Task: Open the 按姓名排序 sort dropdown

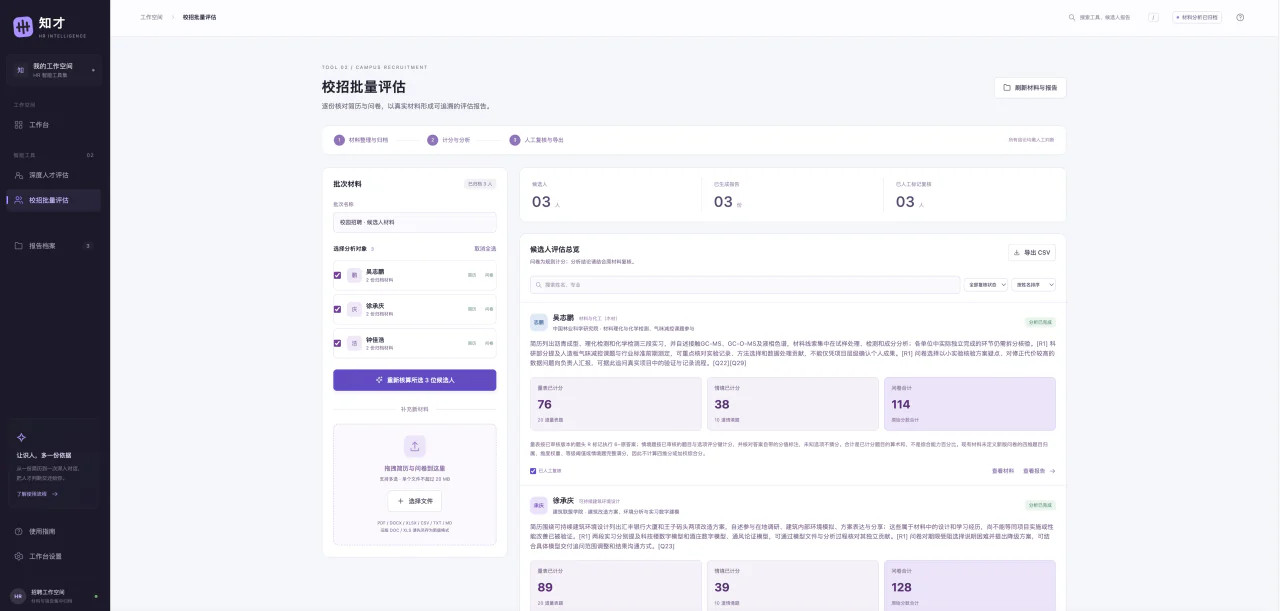Action: [x=1033, y=285]
